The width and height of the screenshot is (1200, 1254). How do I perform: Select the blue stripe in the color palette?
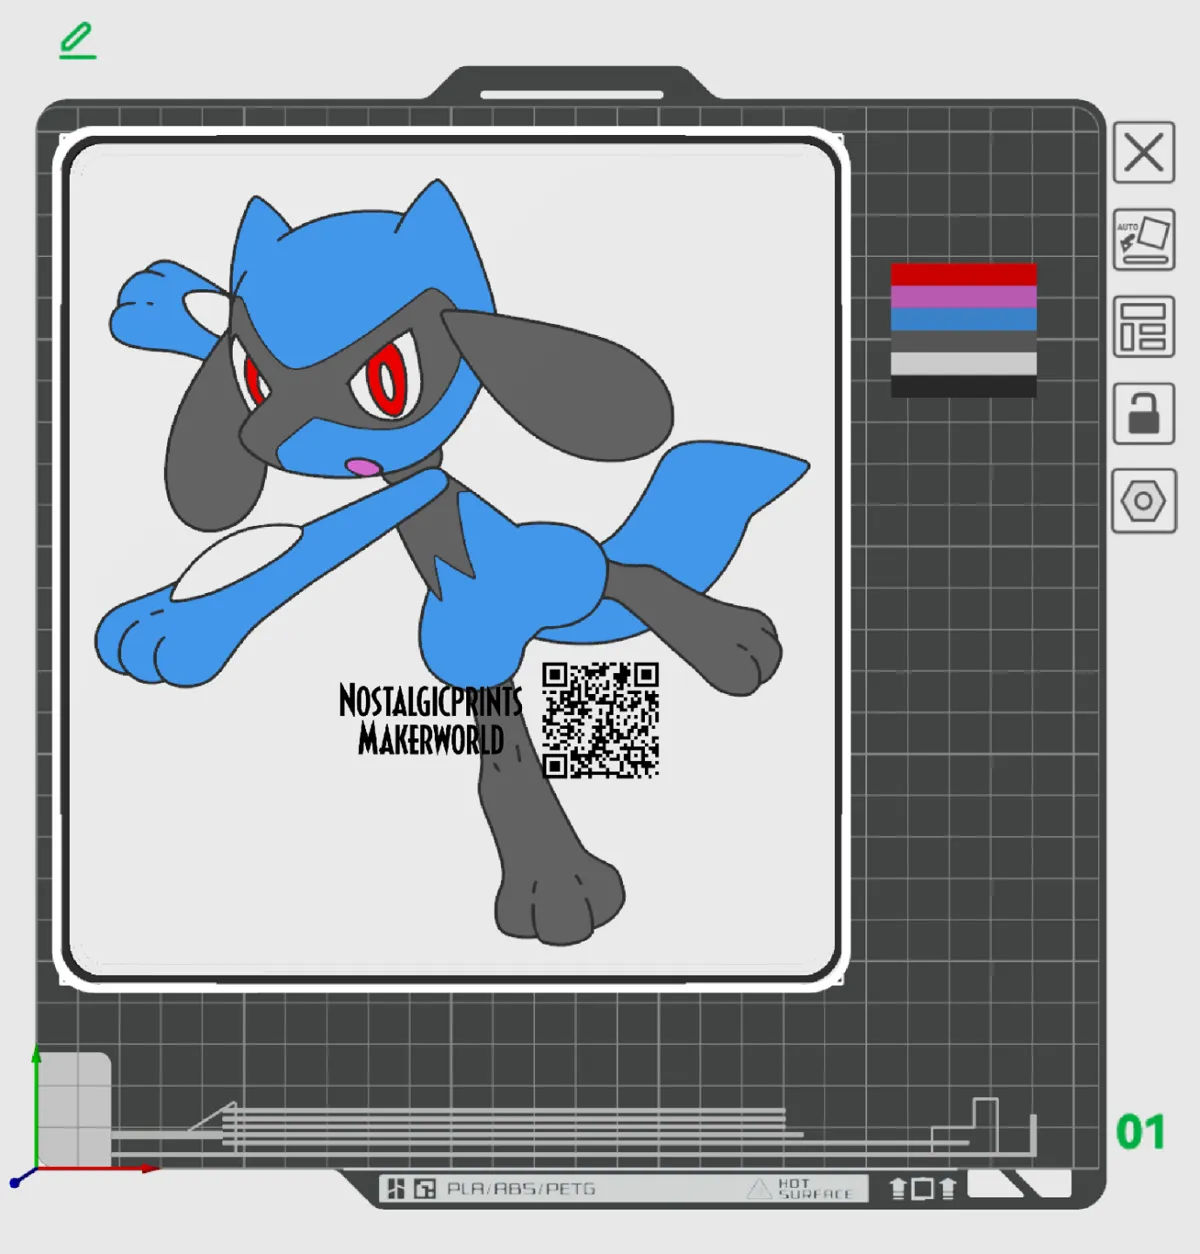point(963,320)
